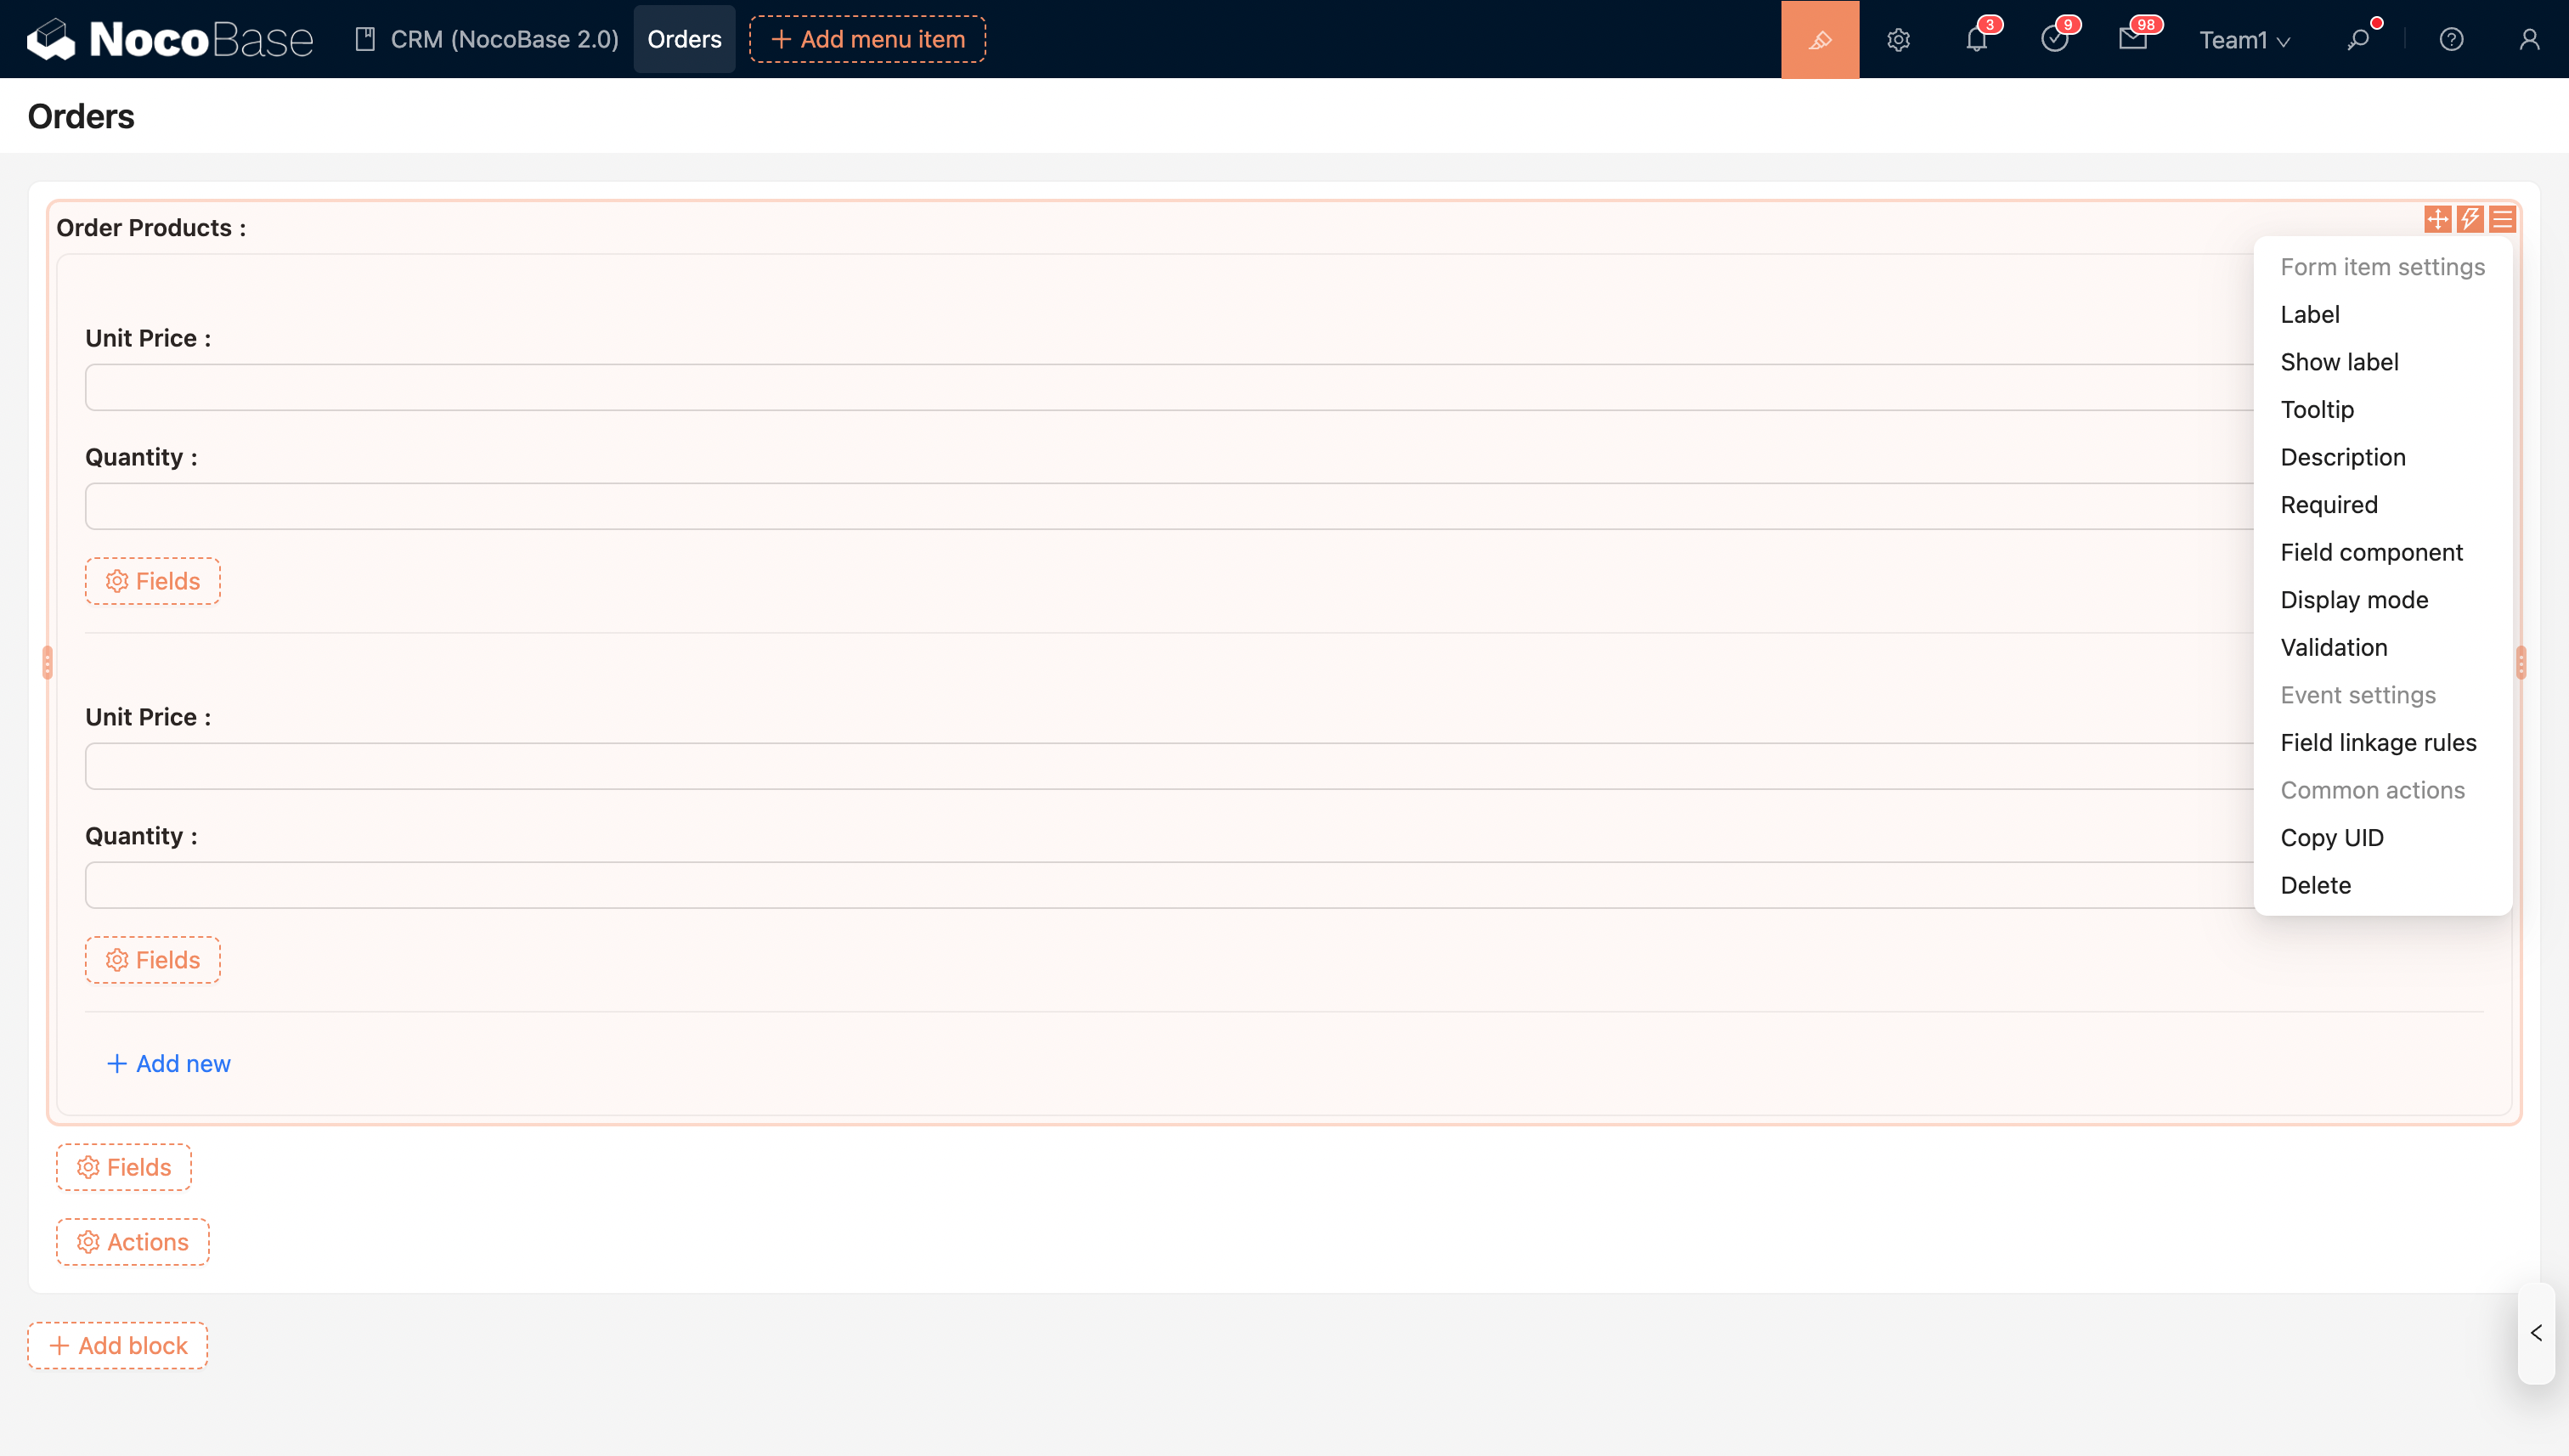Click the Add new link
2569x1456 pixels.
169,1063
